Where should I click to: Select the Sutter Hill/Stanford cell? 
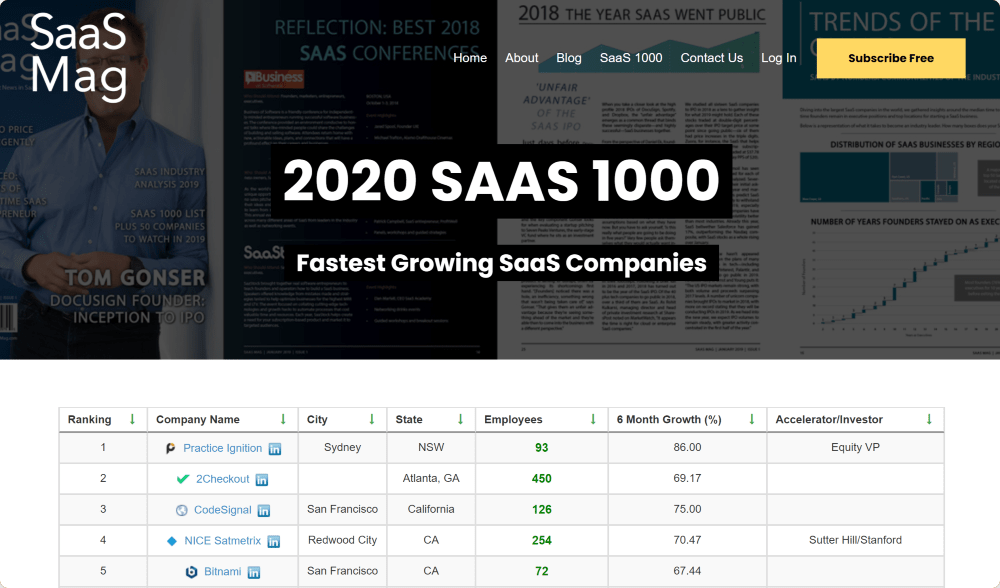click(x=855, y=540)
